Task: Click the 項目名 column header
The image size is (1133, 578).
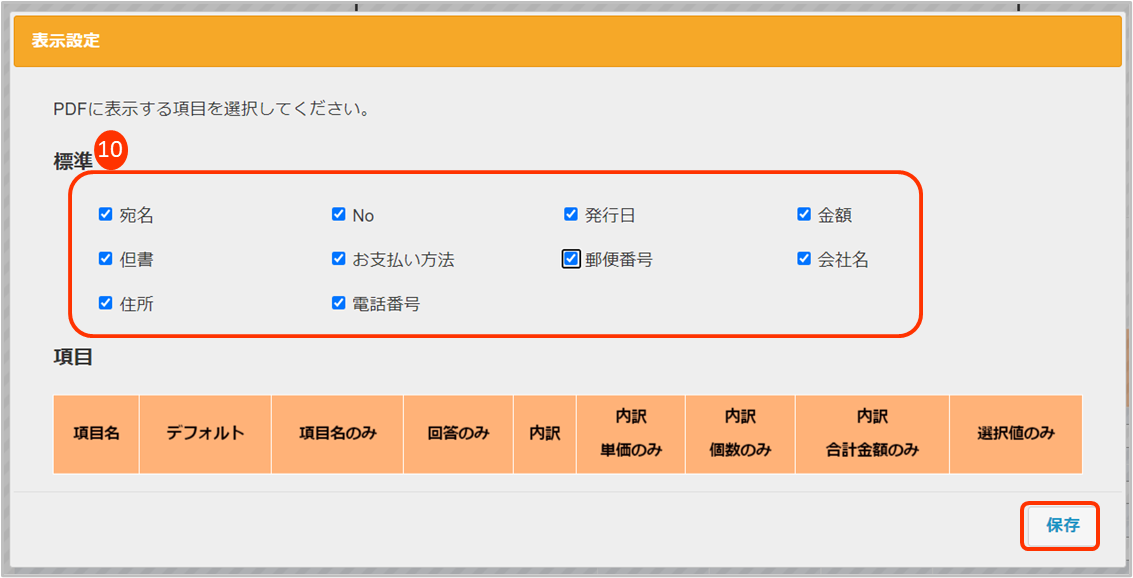Action: click(x=97, y=434)
